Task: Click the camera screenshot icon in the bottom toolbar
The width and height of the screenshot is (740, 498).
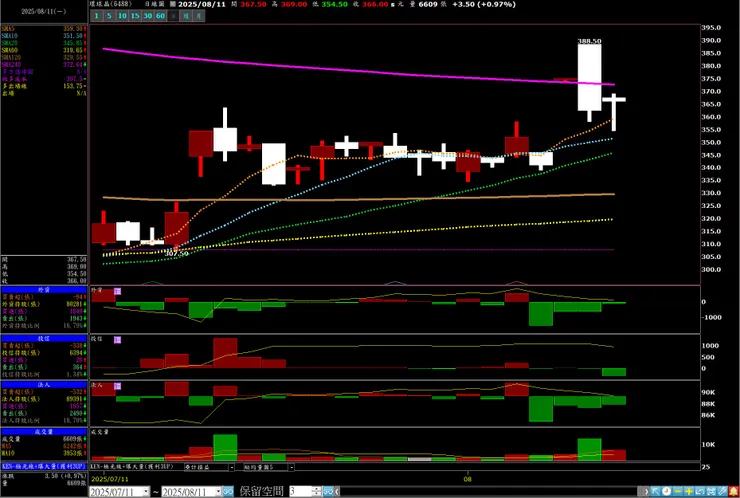Action: tap(711, 491)
